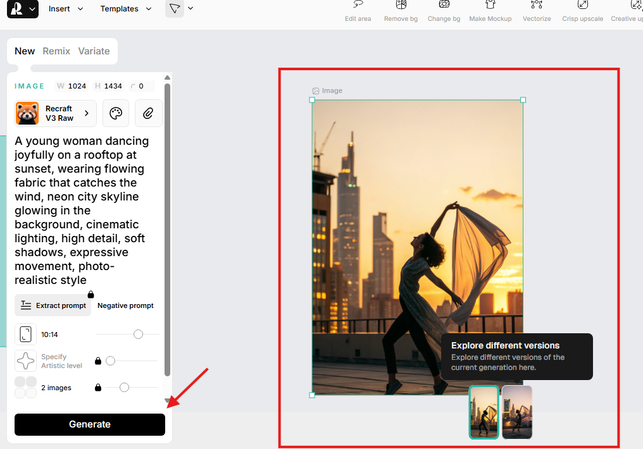This screenshot has width=643, height=449.
Task: Click into the prompt text area
Action: pos(82,210)
